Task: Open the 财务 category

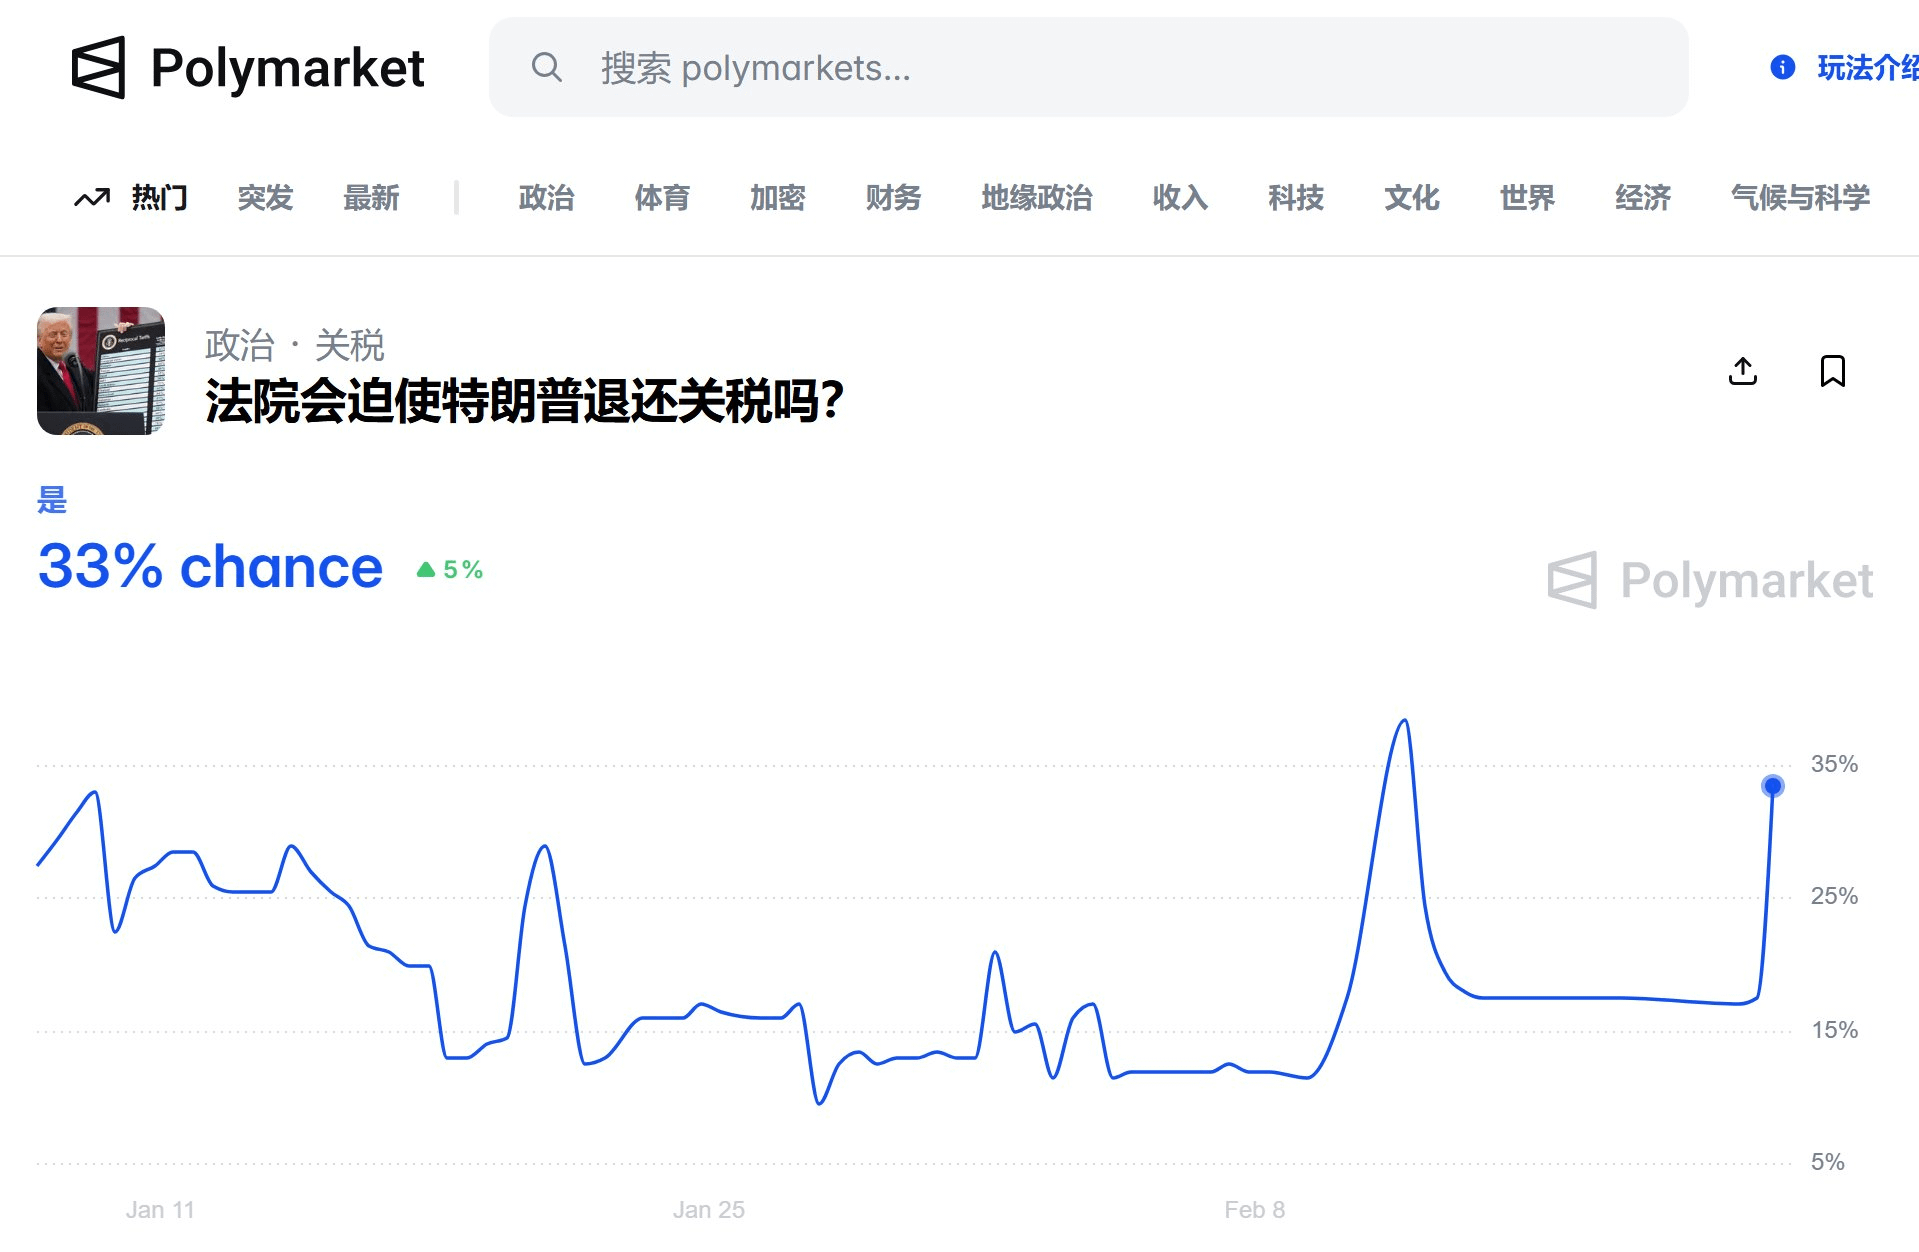Action: [893, 197]
